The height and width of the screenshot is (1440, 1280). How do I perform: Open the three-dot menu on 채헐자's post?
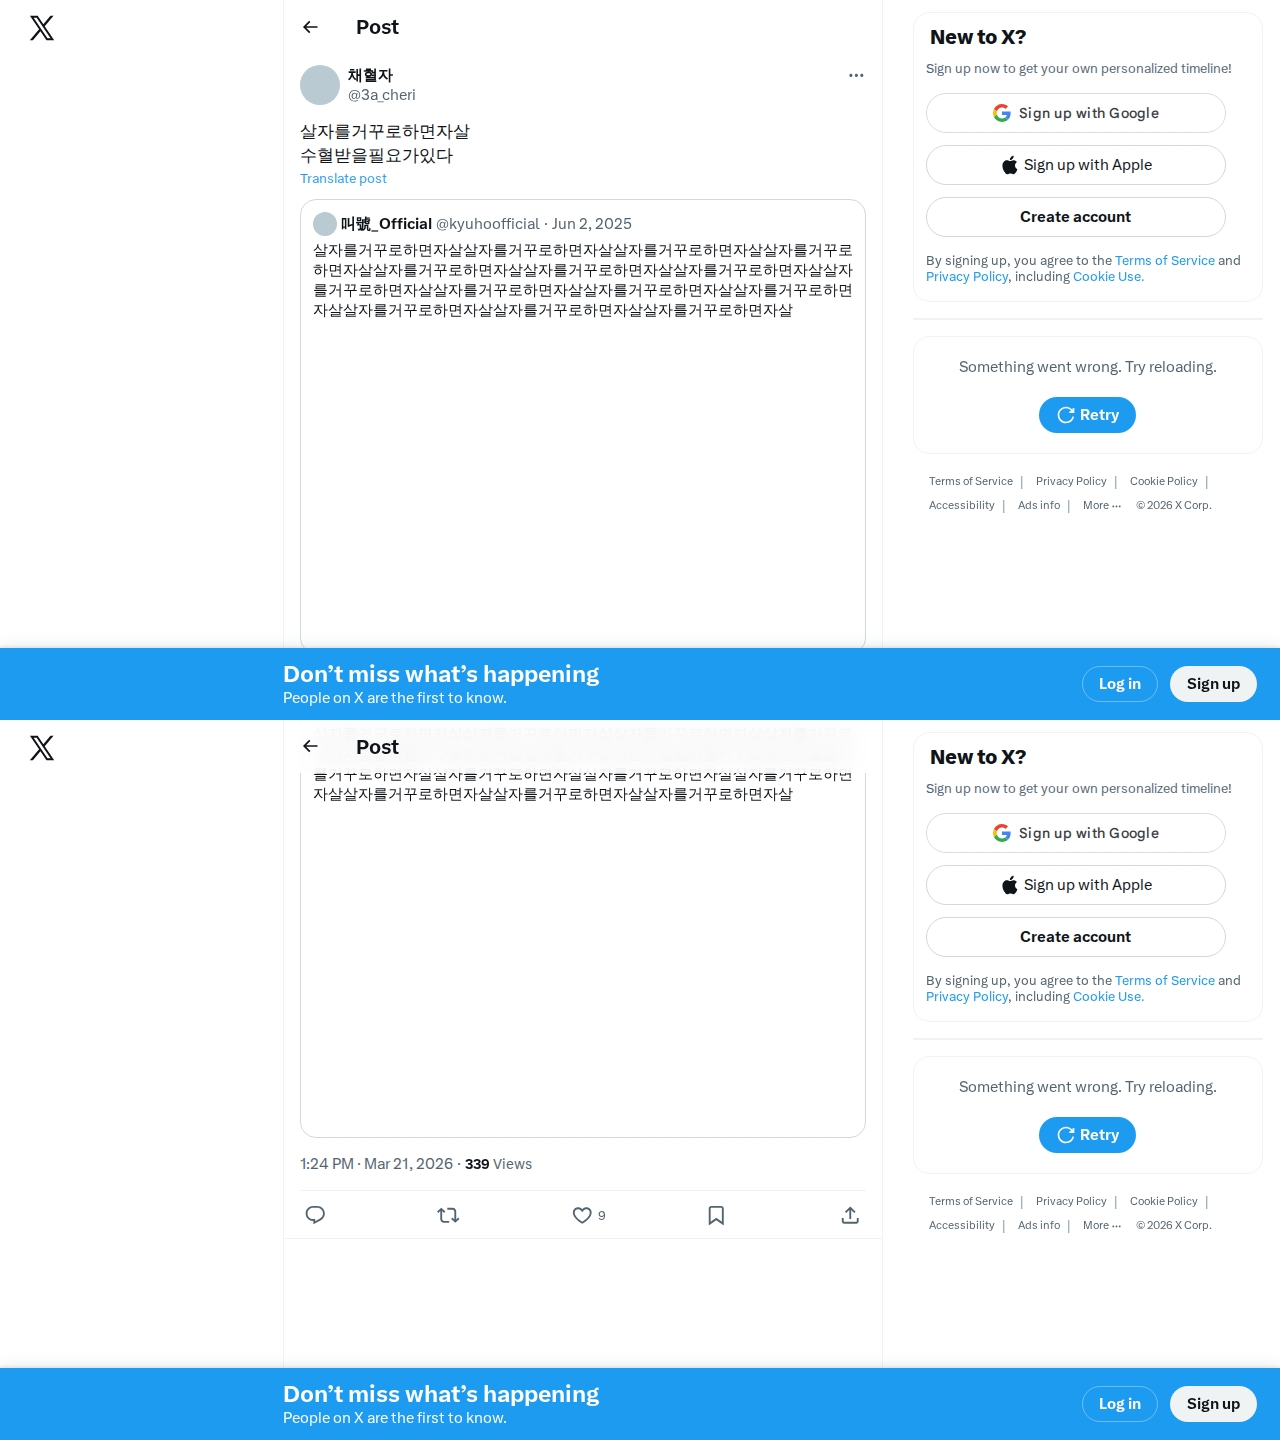pos(856,75)
